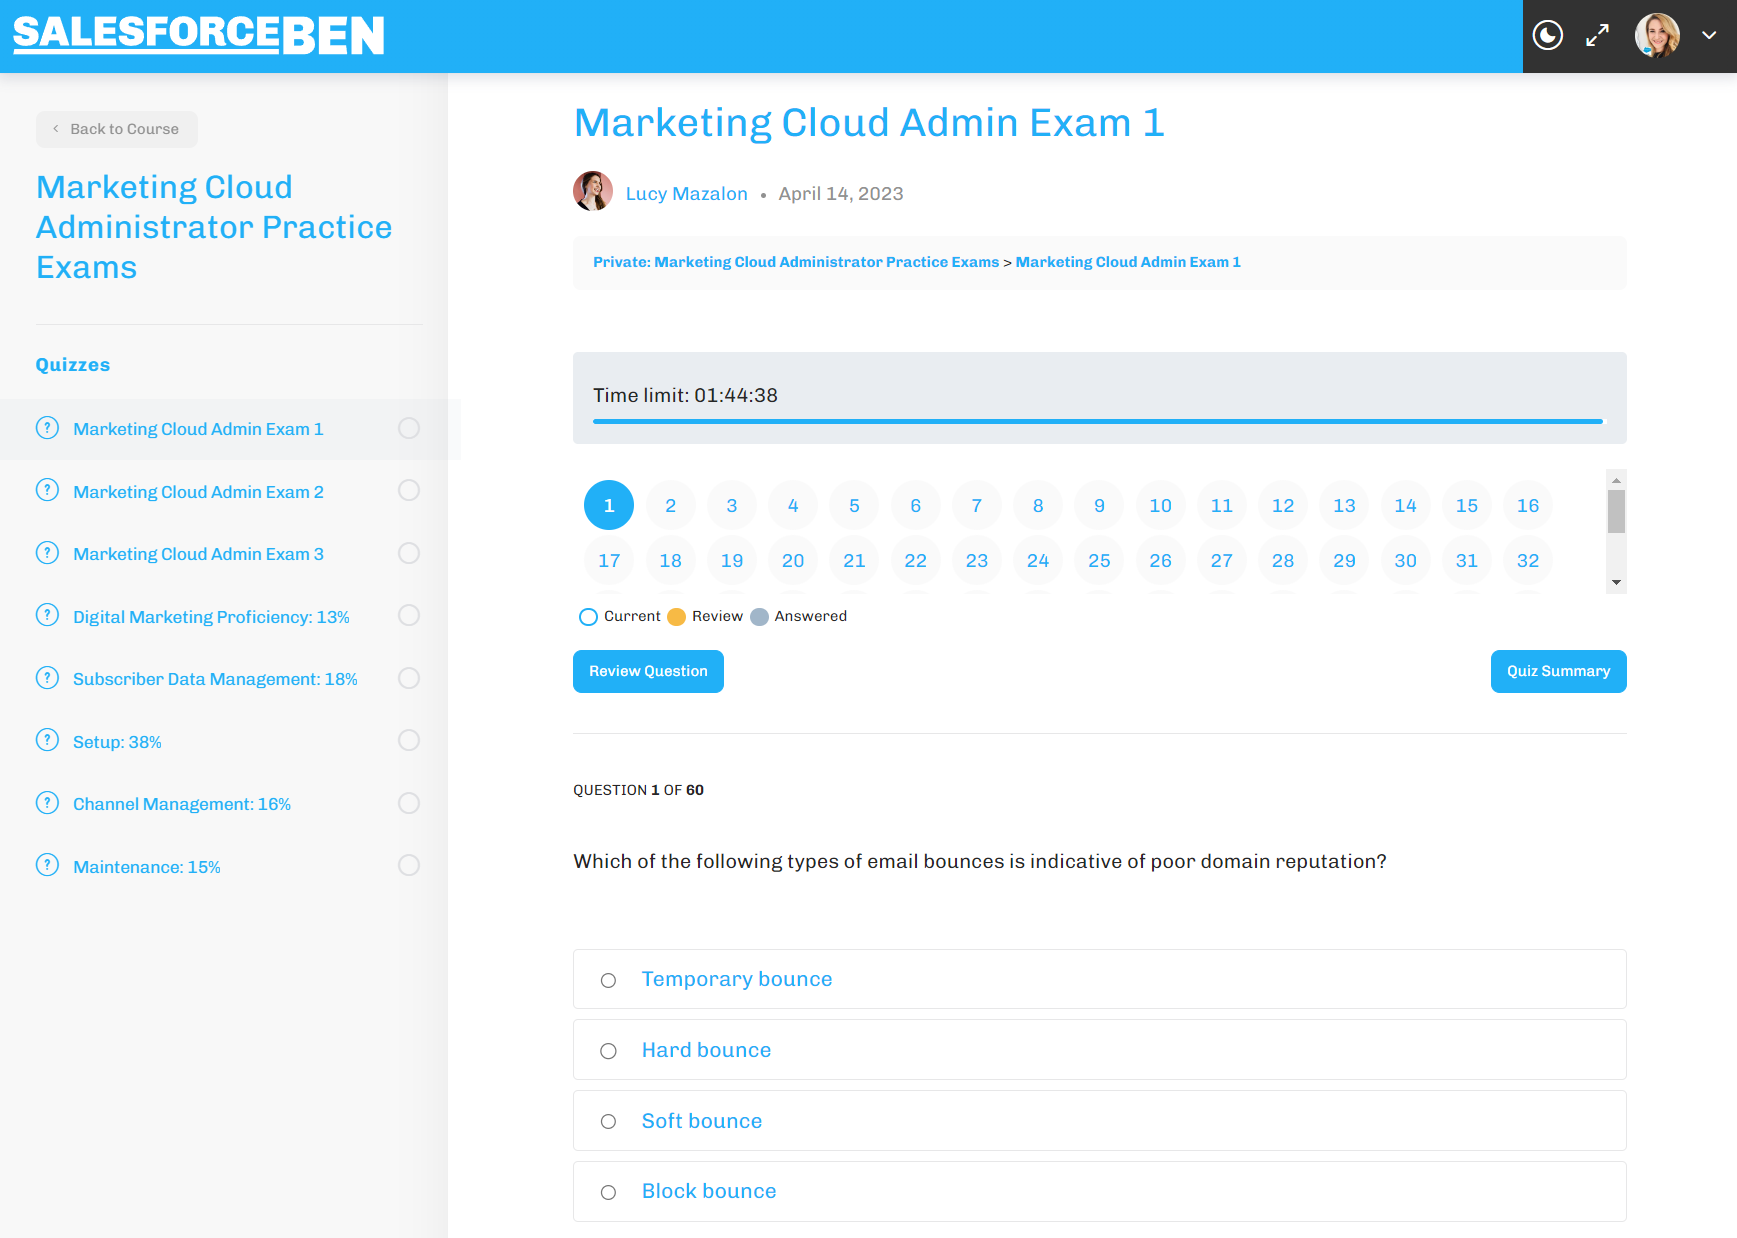
Task: Expand account dropdown chevron
Action: 1709,35
